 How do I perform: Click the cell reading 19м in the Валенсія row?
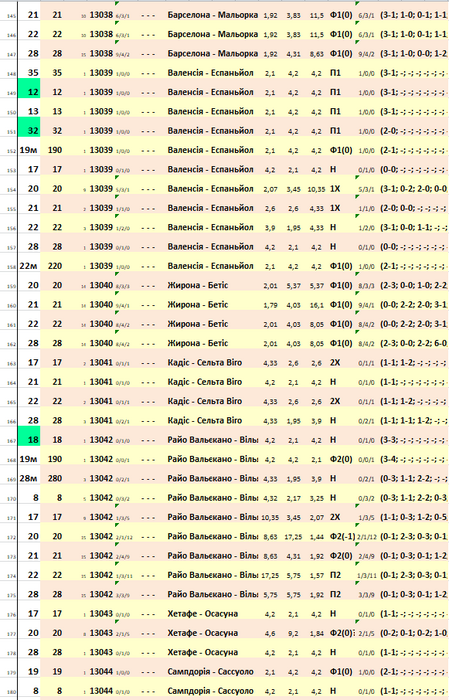tap(29, 150)
